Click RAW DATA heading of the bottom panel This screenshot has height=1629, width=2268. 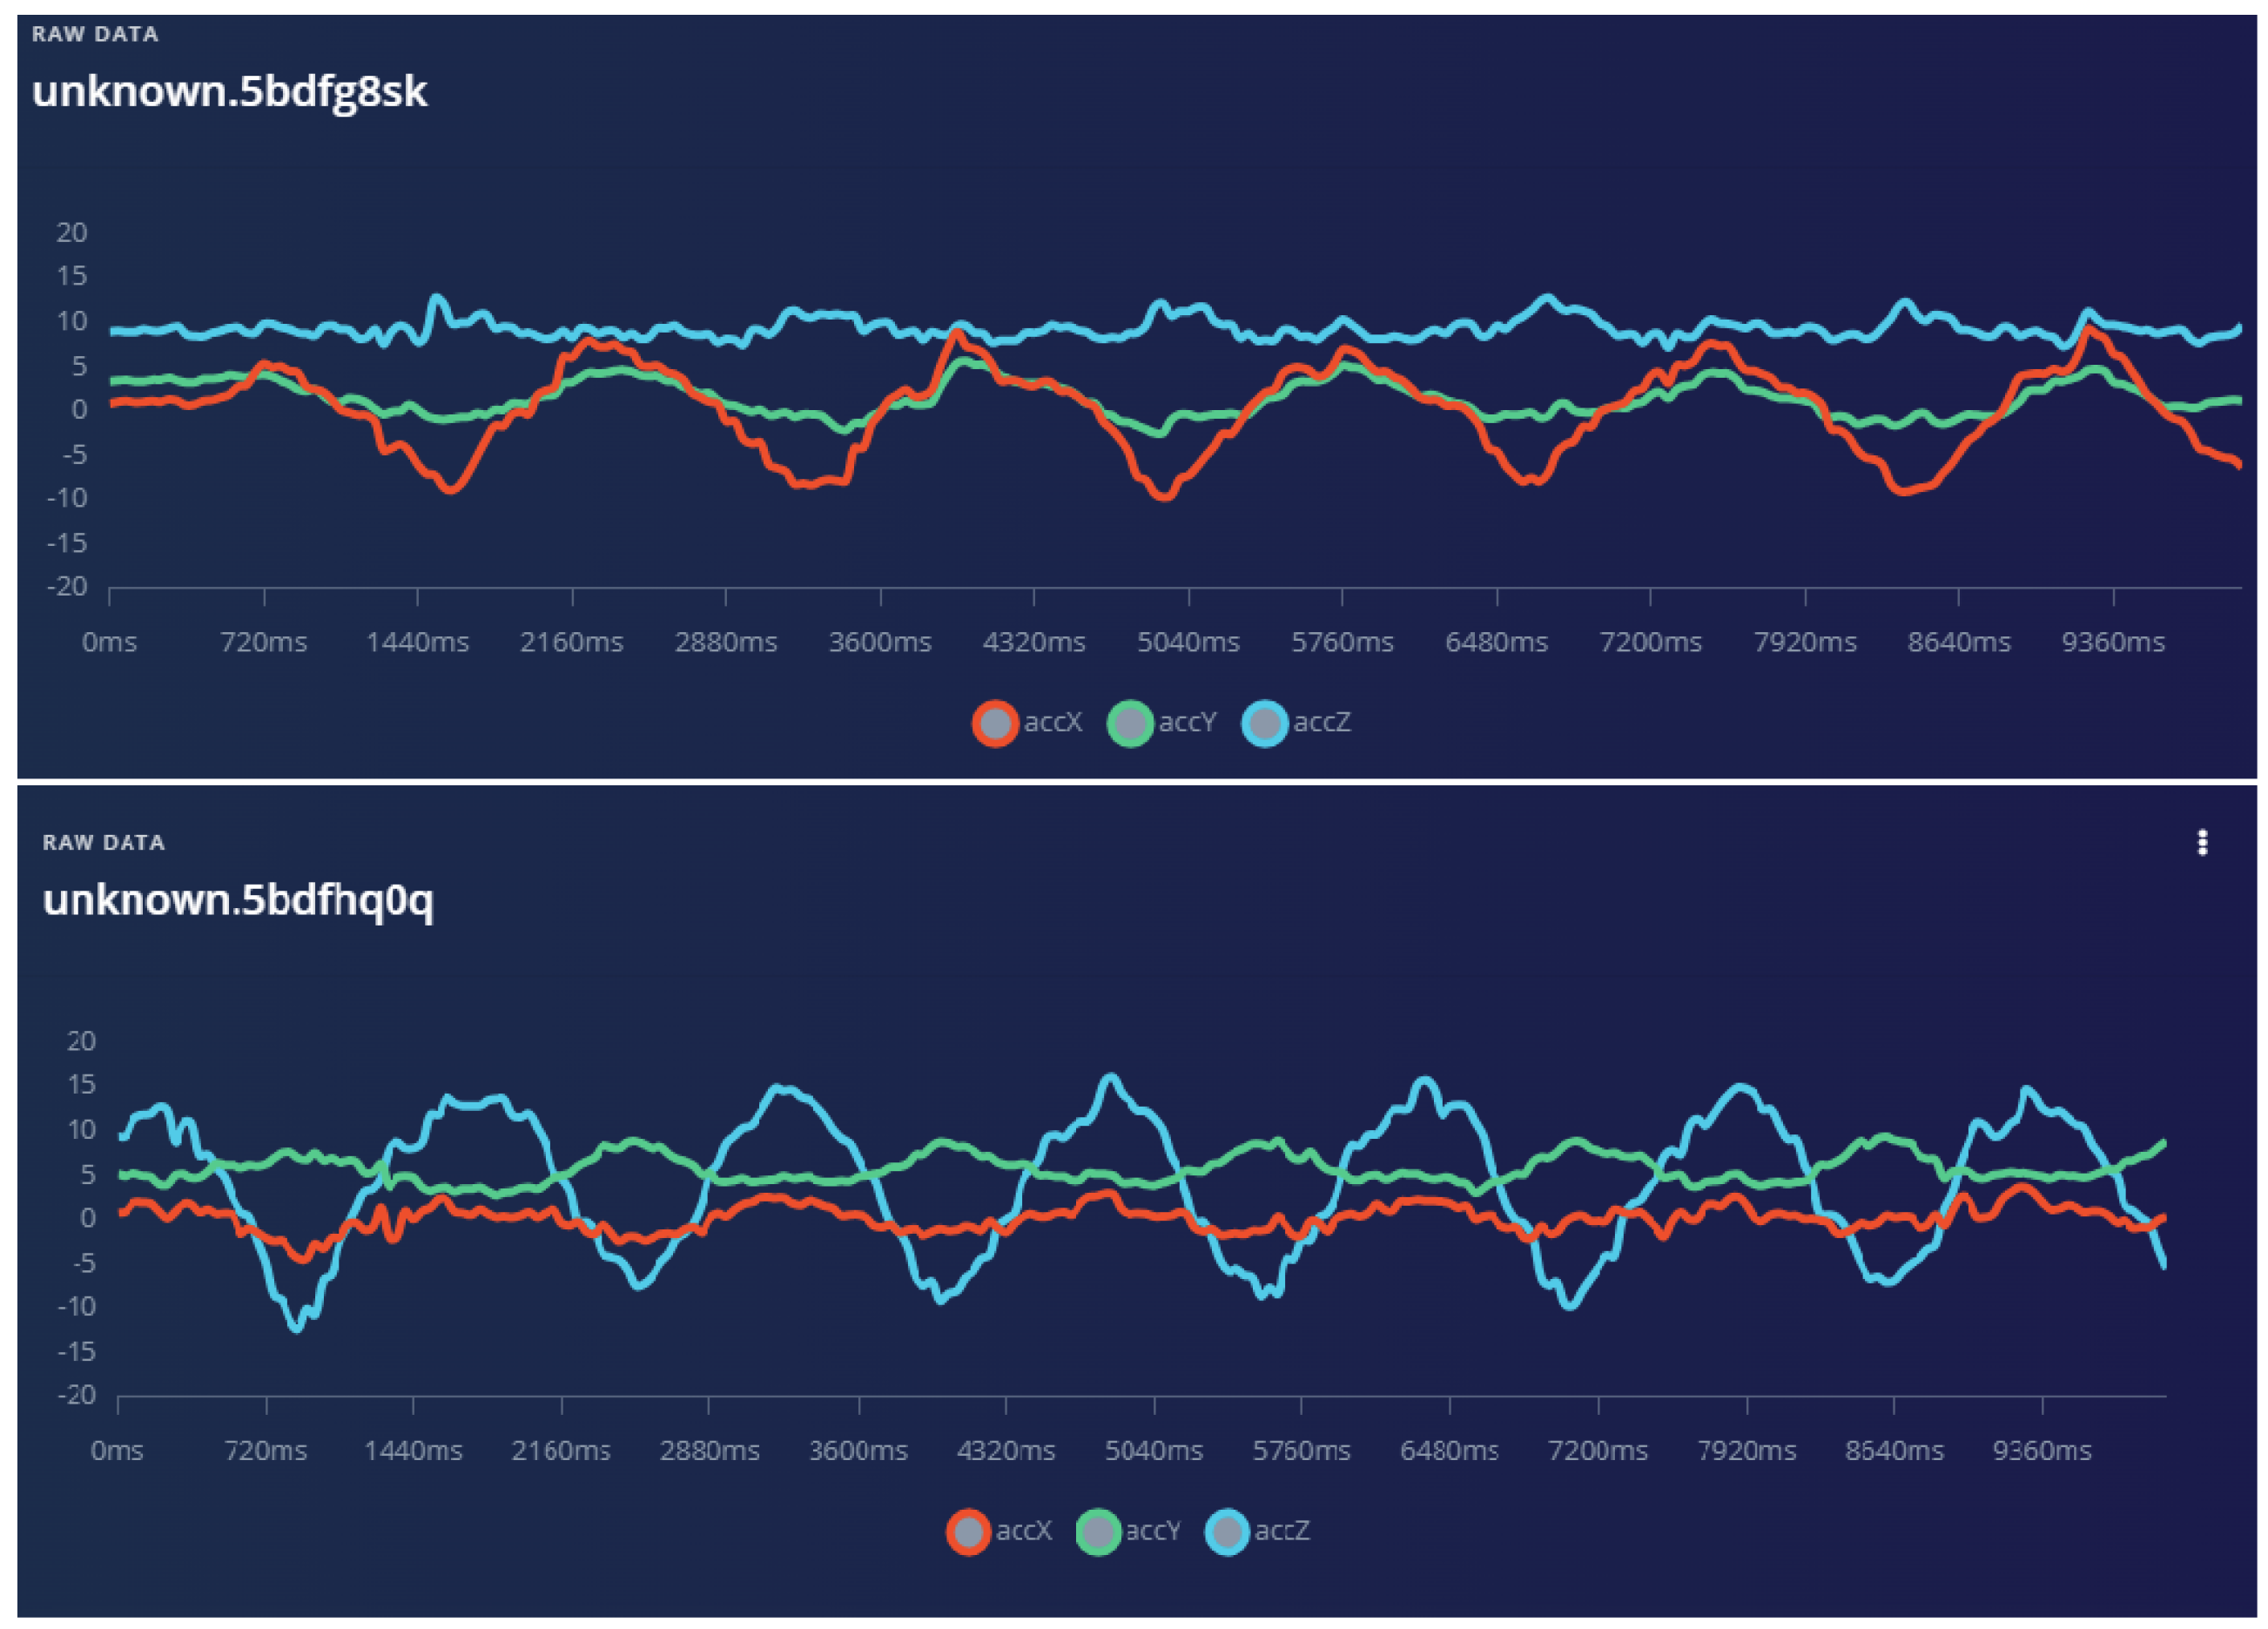(x=104, y=842)
